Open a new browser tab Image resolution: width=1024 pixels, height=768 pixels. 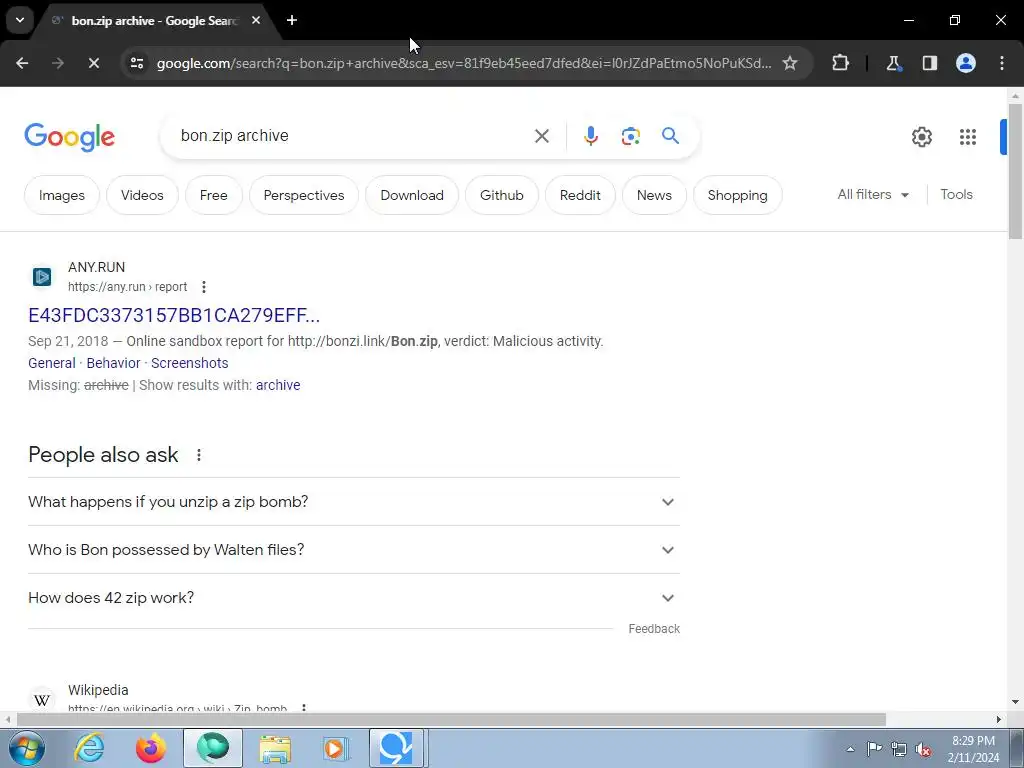[x=292, y=20]
